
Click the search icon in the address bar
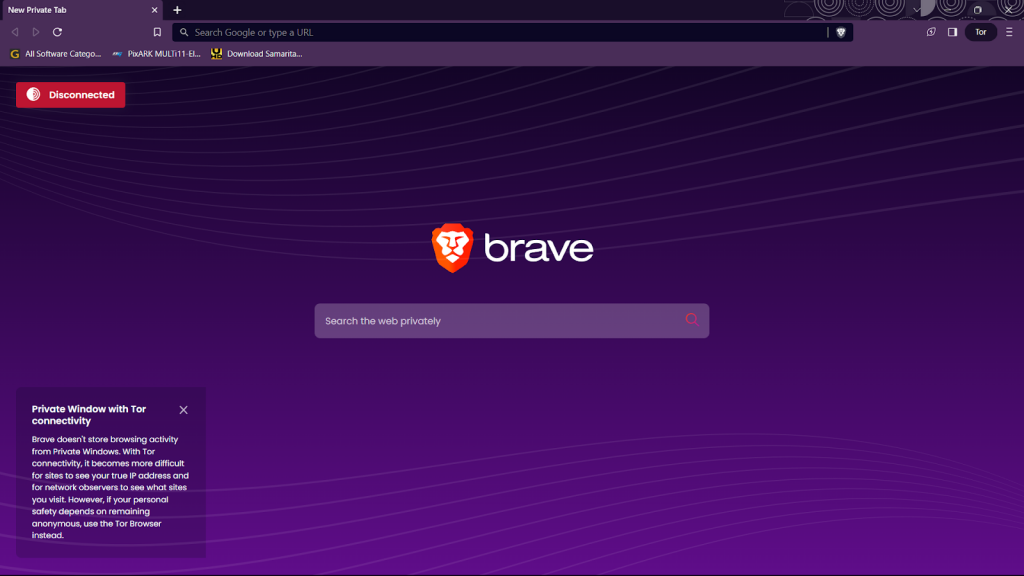click(x=184, y=32)
